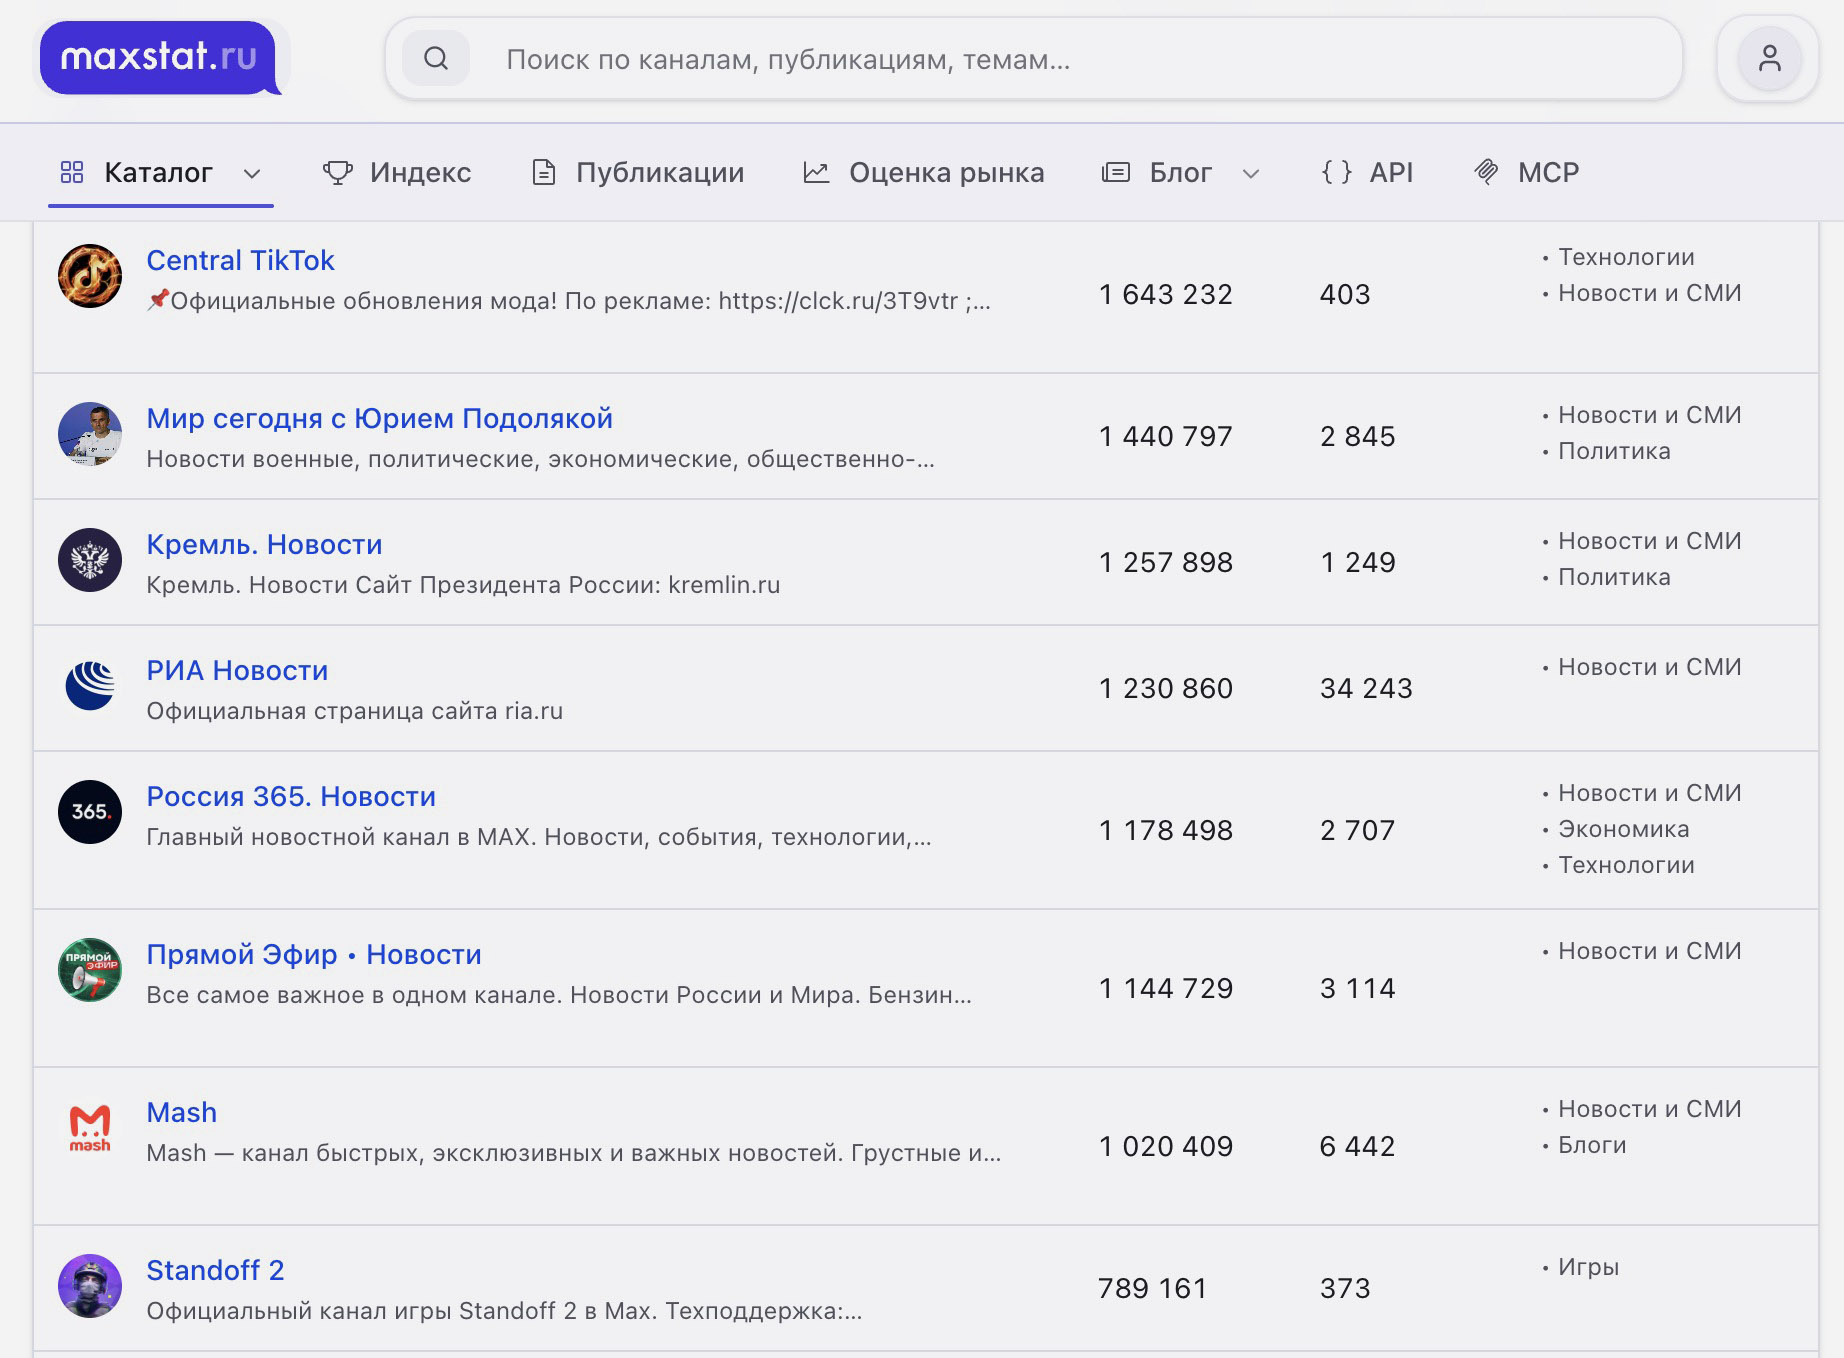1844x1358 pixels.
Task: Open the РИА Новости channel link
Action: click(x=237, y=670)
